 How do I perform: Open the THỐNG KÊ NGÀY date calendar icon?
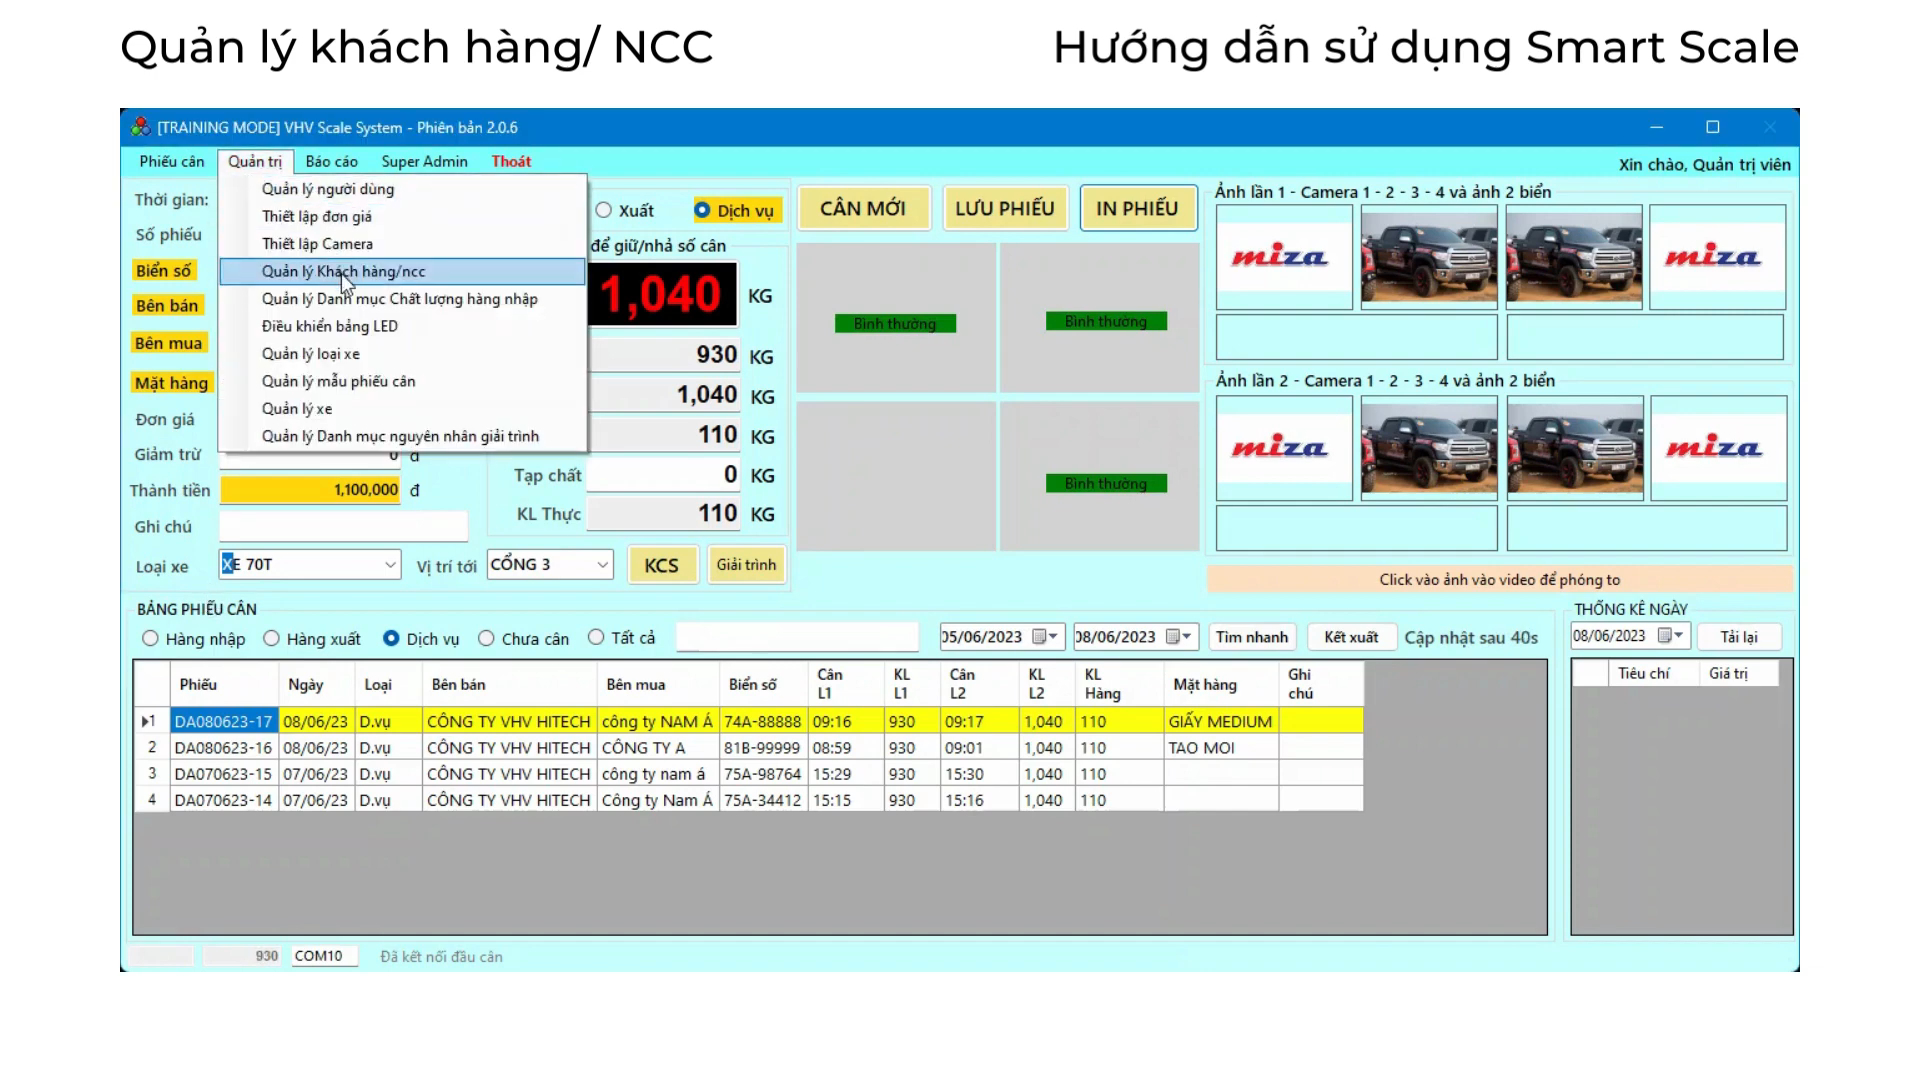click(x=1666, y=635)
